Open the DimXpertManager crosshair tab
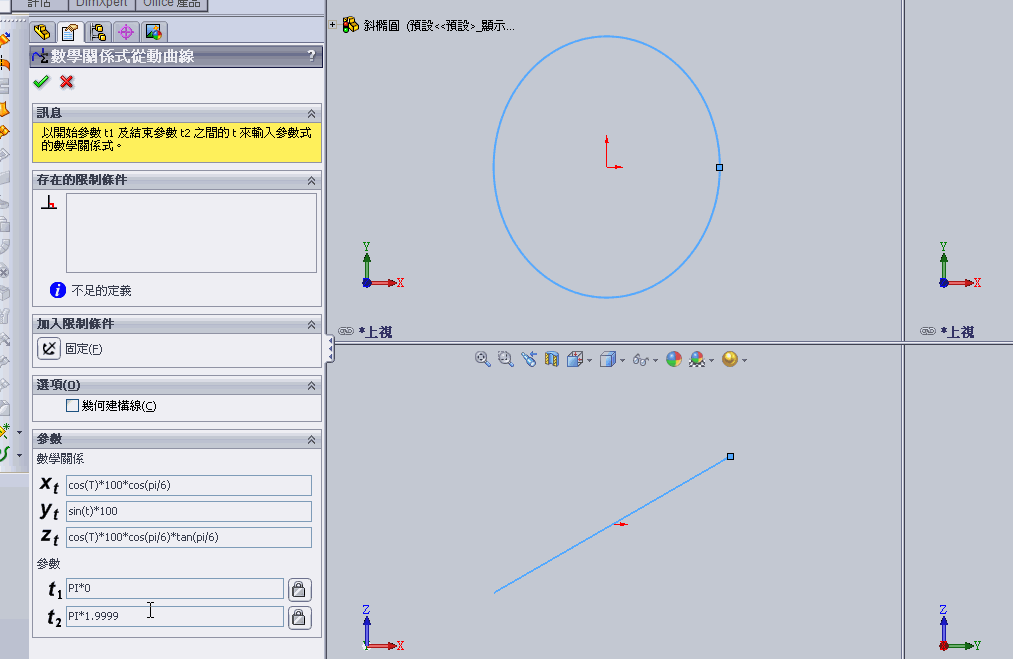 (x=126, y=32)
